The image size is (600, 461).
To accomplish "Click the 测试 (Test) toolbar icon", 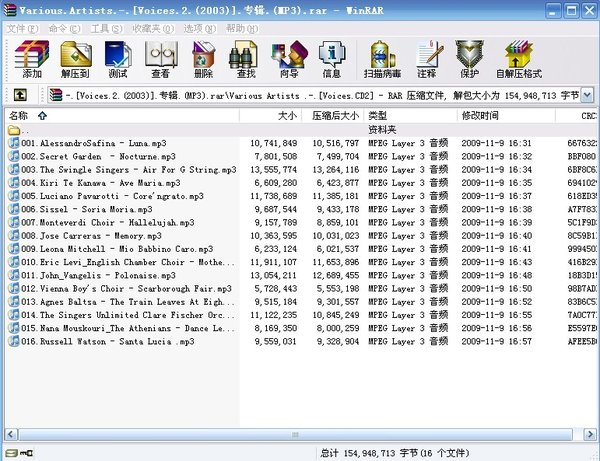I will click(x=118, y=59).
